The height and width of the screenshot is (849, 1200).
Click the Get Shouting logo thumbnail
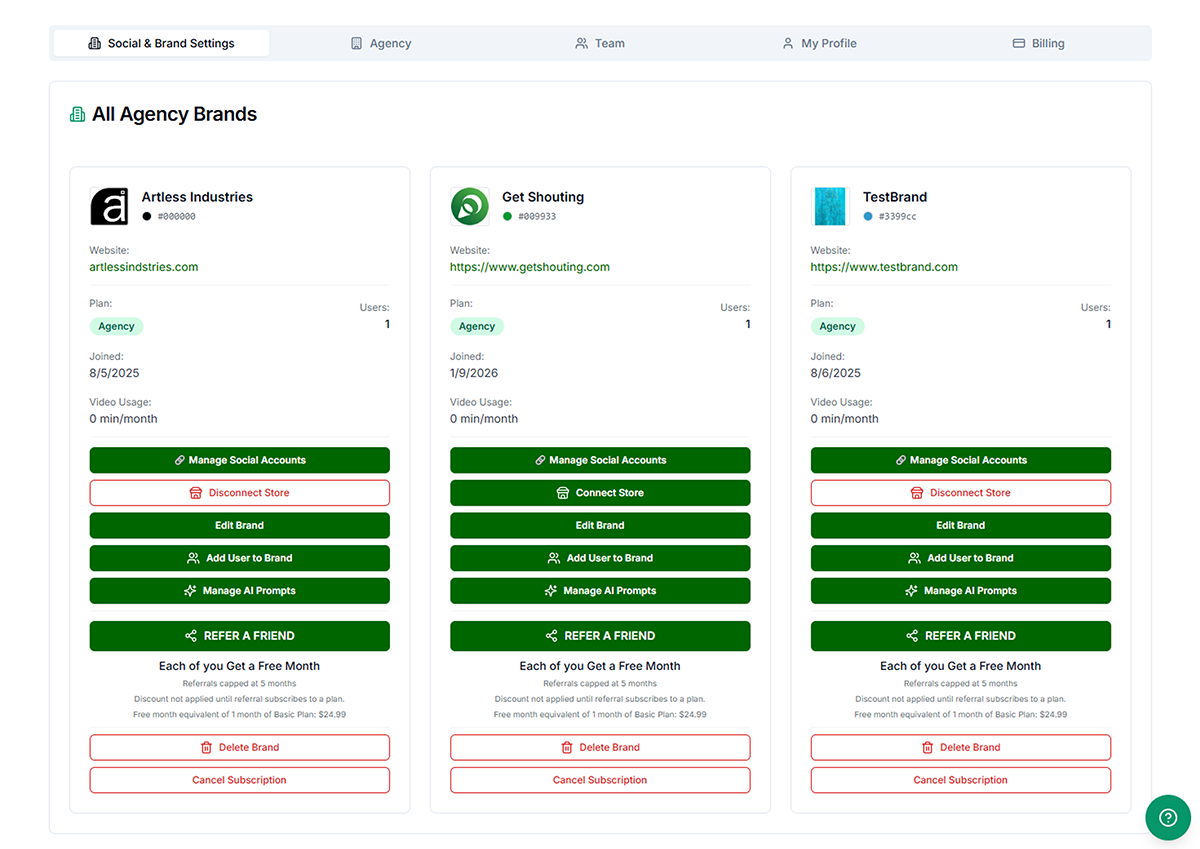point(469,206)
